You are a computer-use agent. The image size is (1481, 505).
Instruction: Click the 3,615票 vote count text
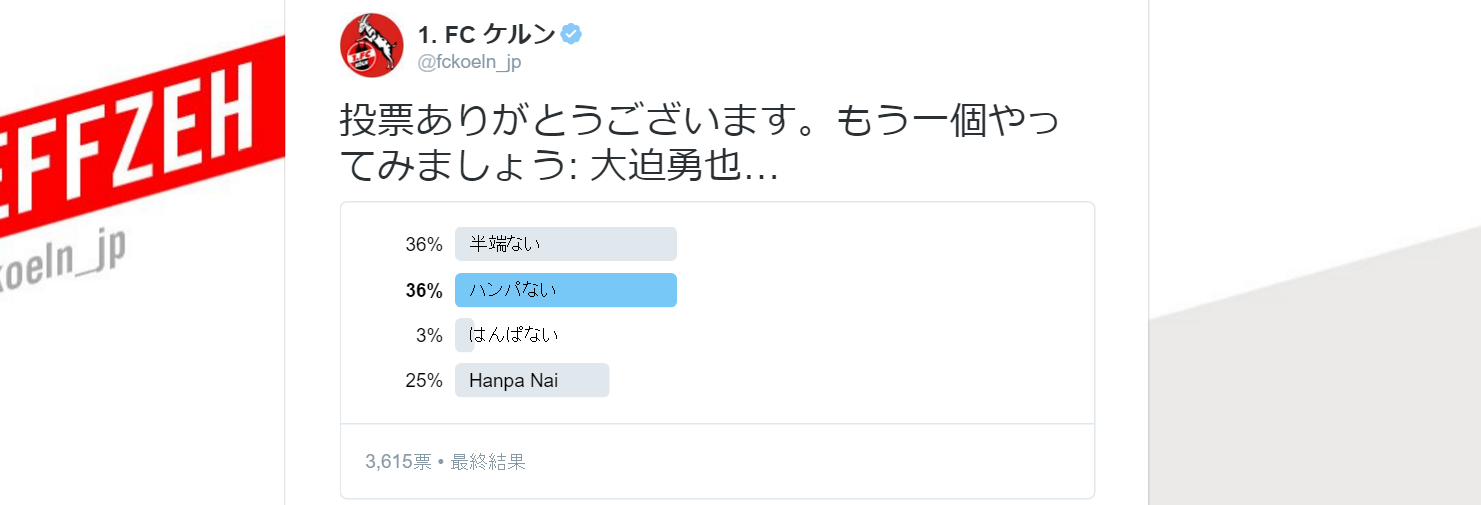[398, 462]
